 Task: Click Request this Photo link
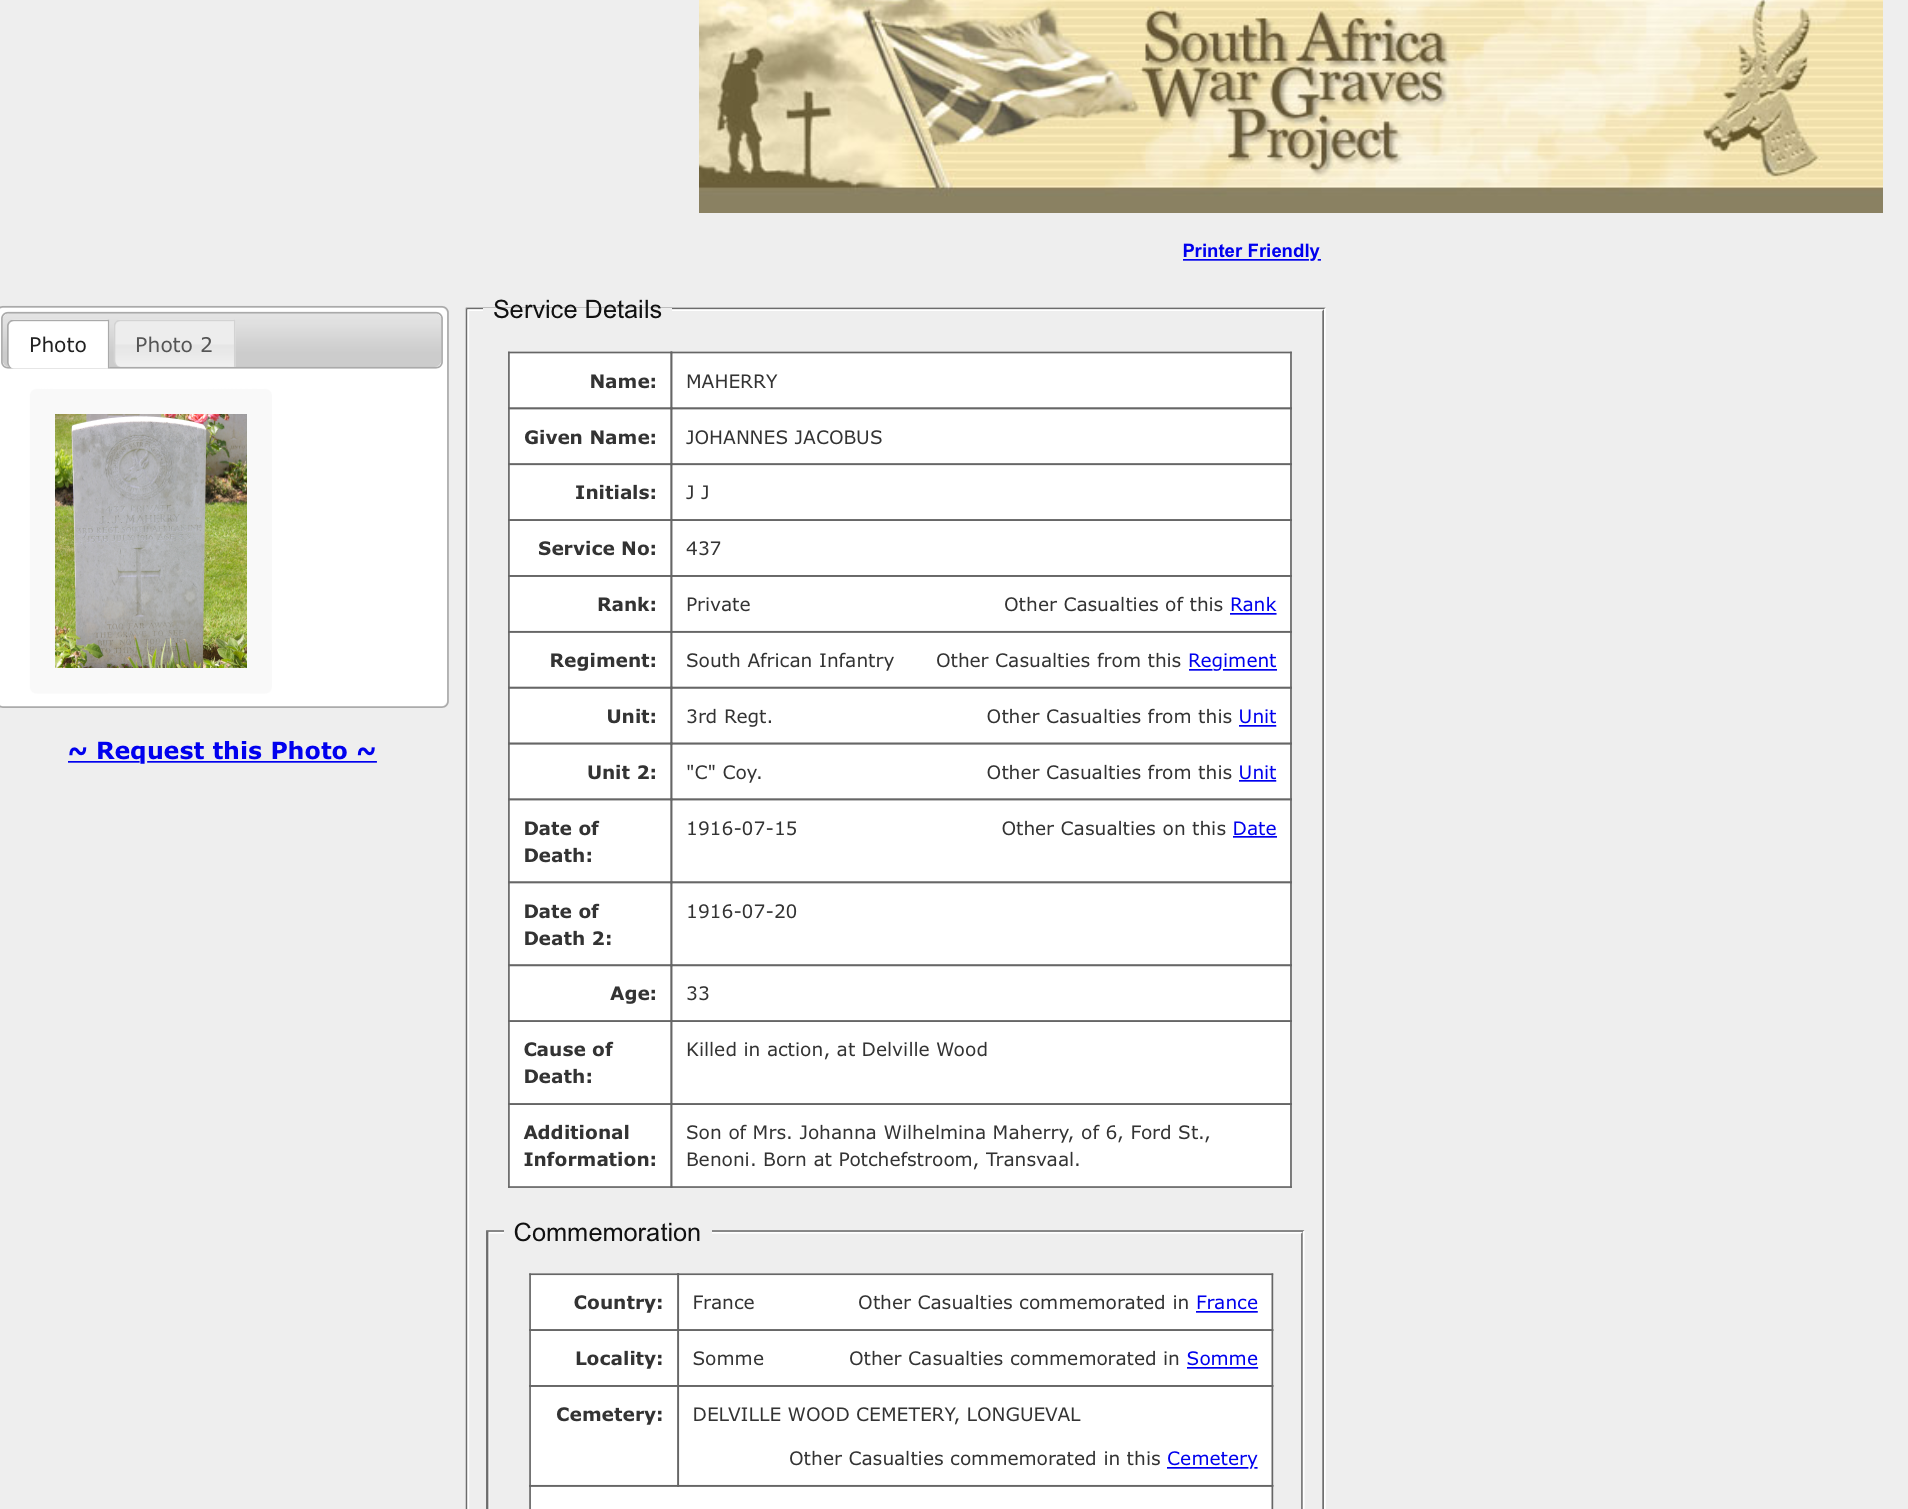click(x=222, y=751)
